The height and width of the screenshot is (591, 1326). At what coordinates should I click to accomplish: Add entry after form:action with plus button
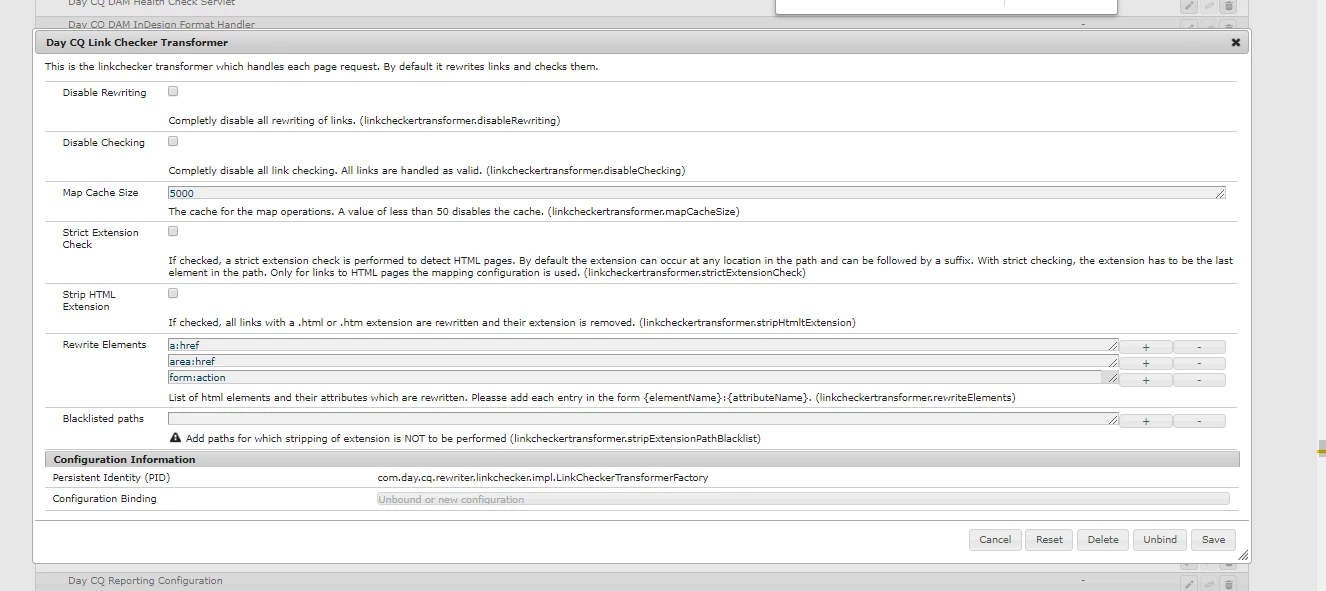[1145, 380]
